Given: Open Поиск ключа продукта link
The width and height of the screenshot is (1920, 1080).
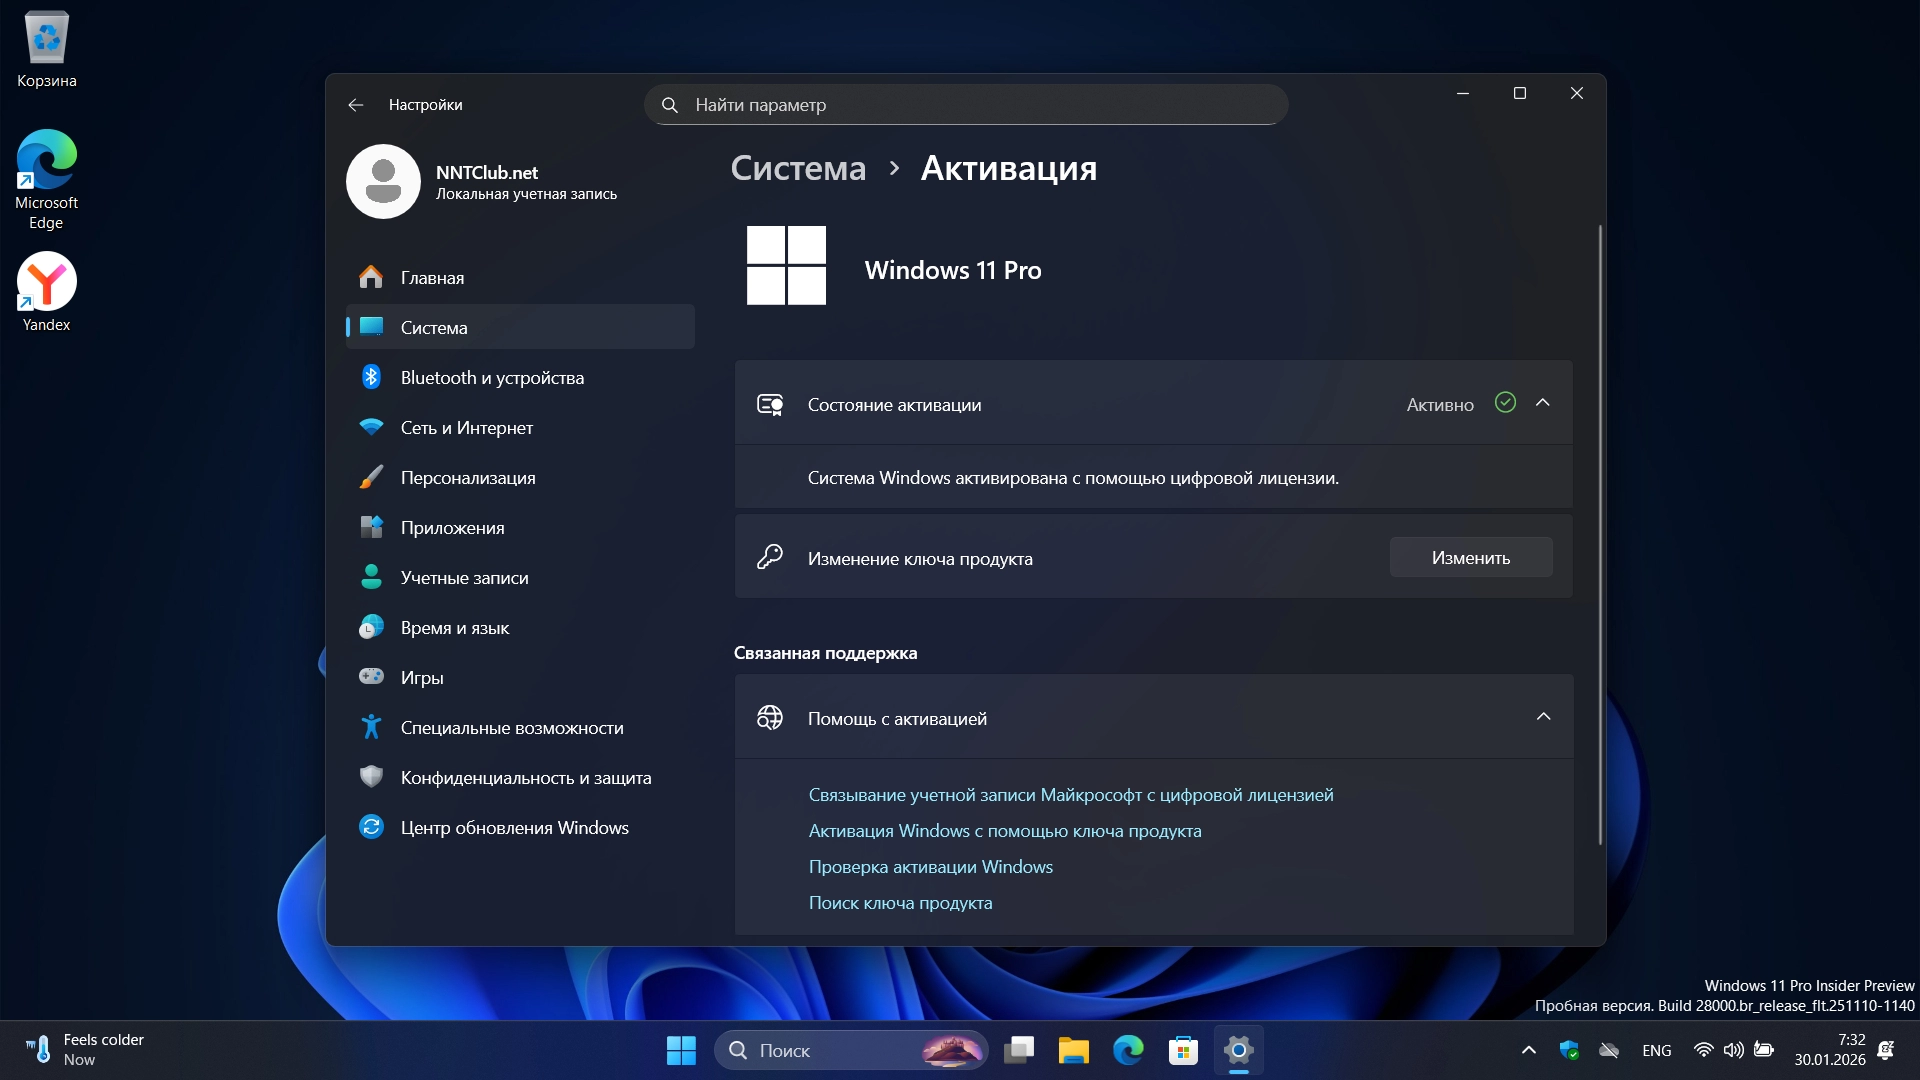Looking at the screenshot, I should click(900, 903).
